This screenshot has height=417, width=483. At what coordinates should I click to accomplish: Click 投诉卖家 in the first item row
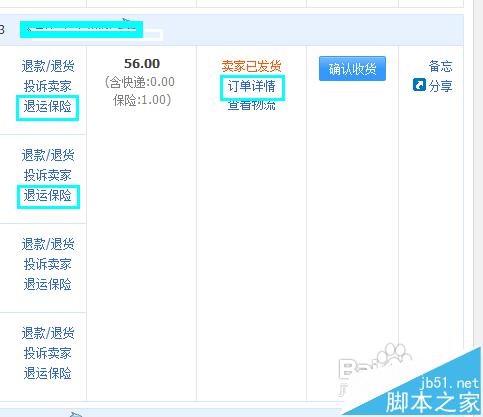pos(48,86)
